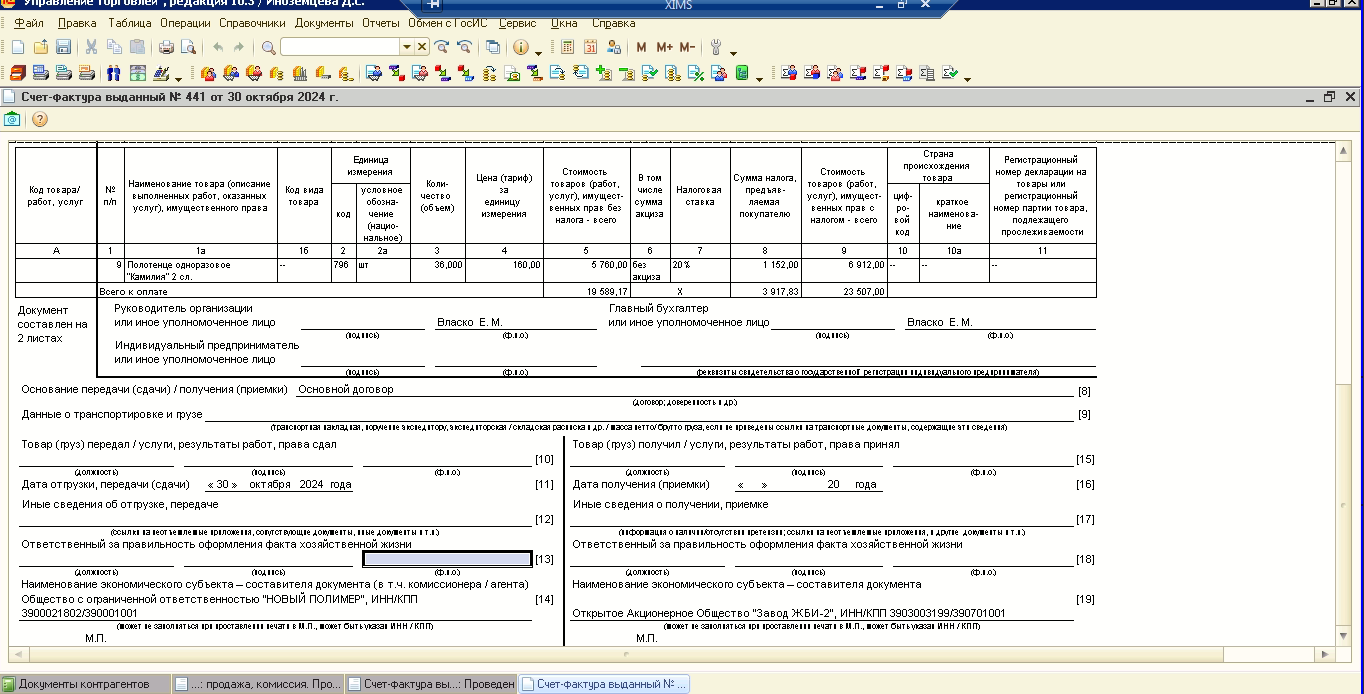Click total cell 19 589,17

coord(586,291)
